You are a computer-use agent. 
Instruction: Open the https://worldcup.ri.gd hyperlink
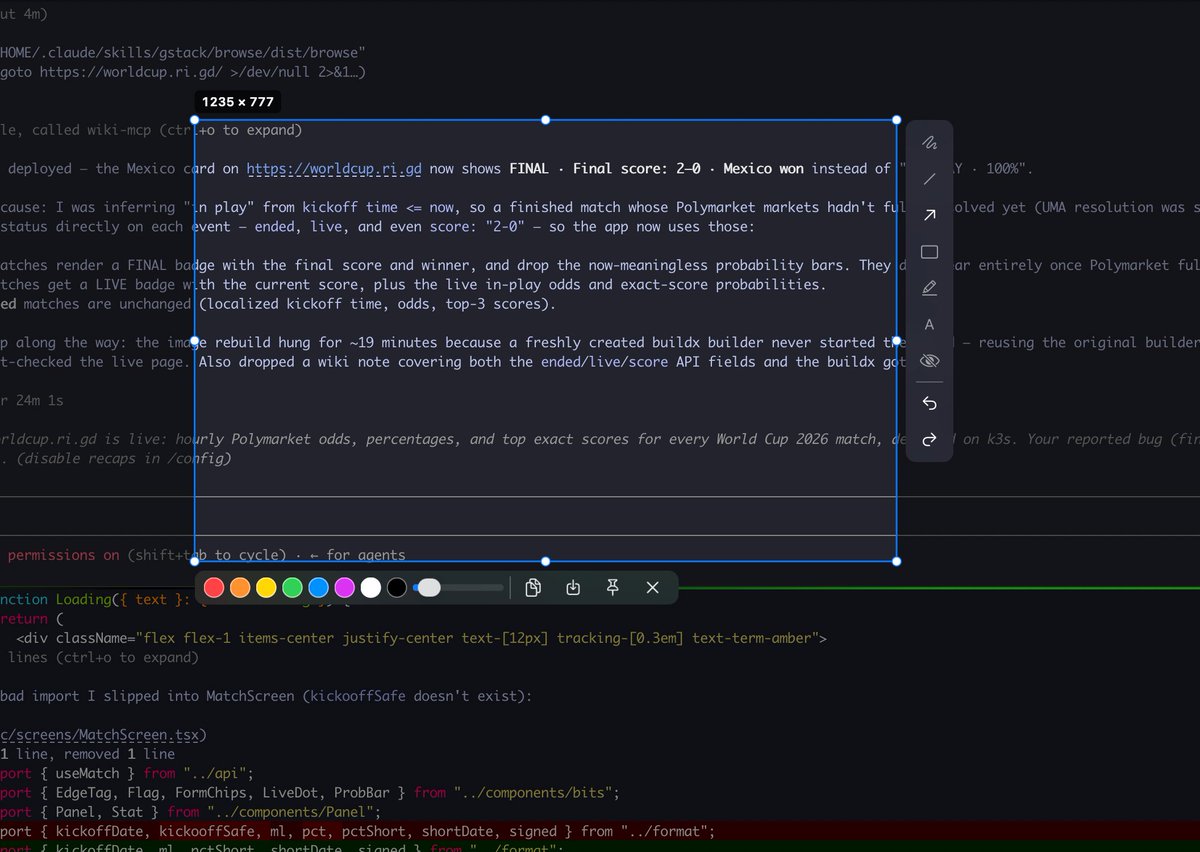335,169
